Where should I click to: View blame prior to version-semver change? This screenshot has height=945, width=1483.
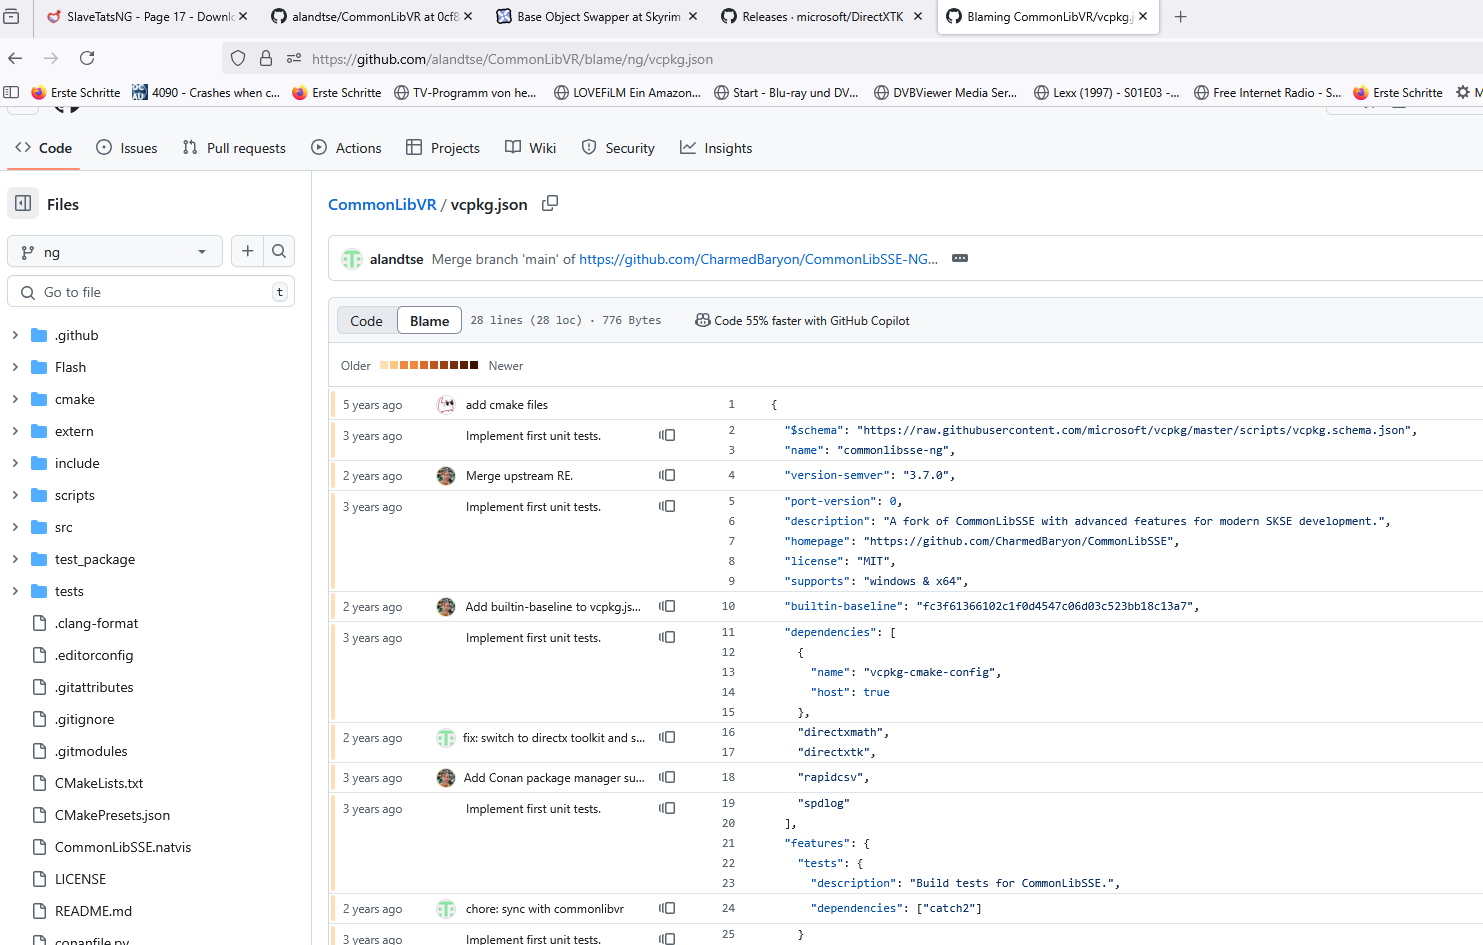(x=667, y=476)
